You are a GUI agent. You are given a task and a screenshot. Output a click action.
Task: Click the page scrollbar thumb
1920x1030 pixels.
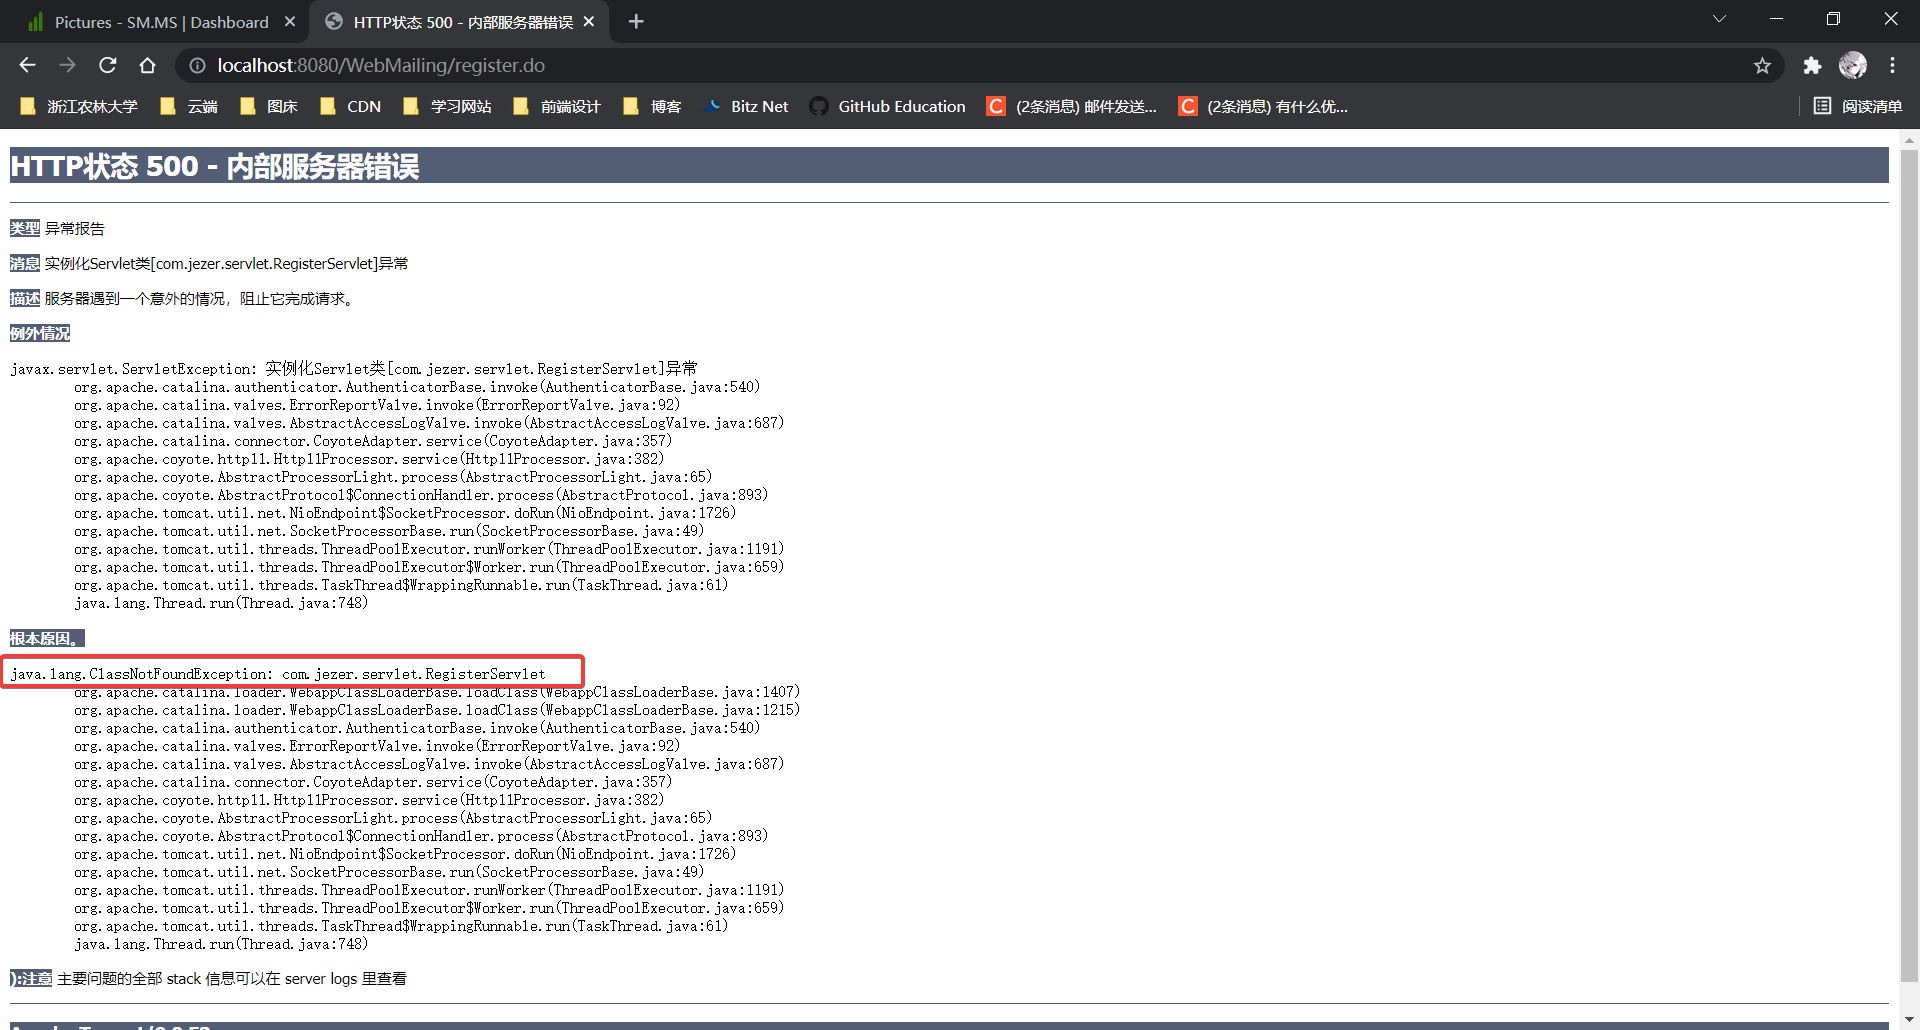(x=1909, y=565)
